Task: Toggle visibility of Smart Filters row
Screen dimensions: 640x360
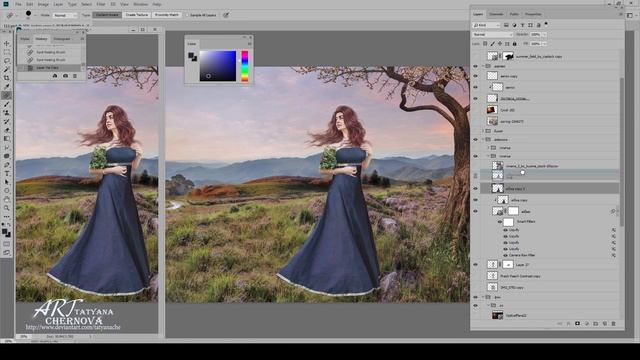Action: click(500, 222)
